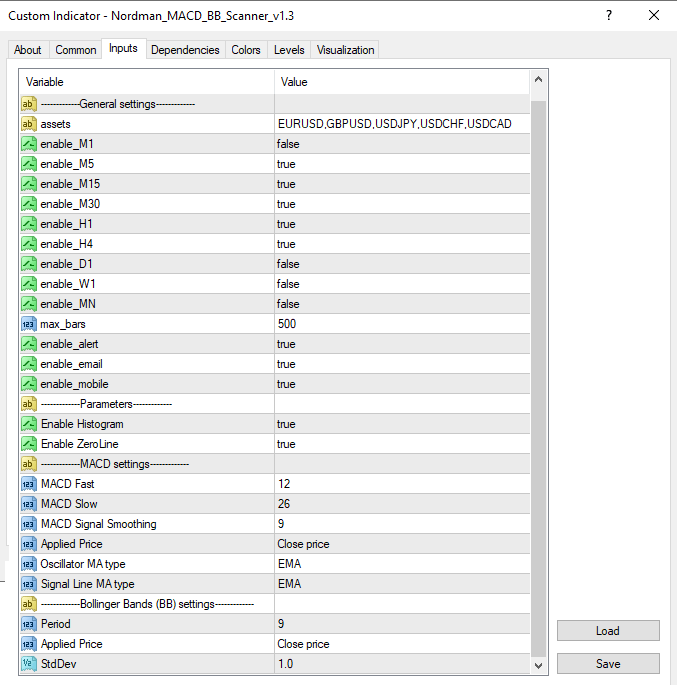Screen dimensions: 678x685
Task: Click the icon beside Enable ZeroLine
Action: (28, 444)
